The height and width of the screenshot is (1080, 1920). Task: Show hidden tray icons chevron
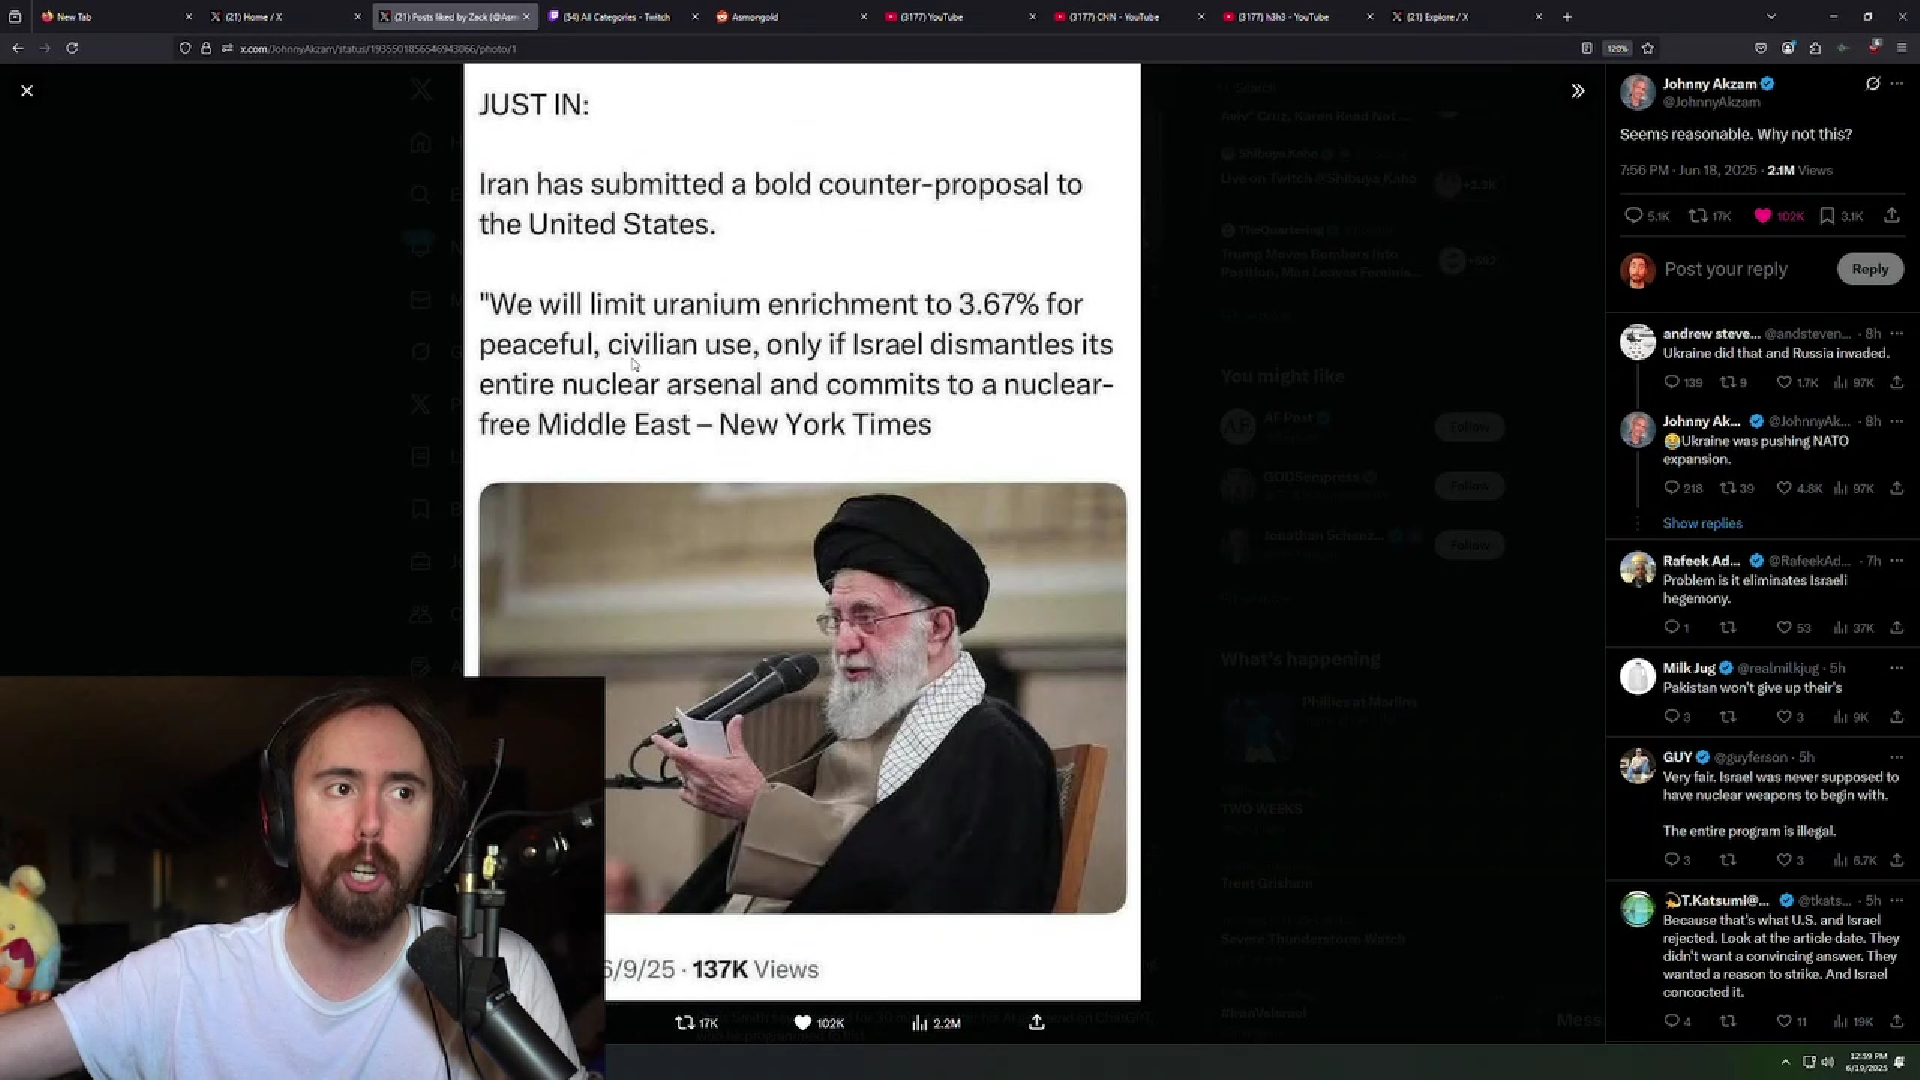pos(1785,1062)
